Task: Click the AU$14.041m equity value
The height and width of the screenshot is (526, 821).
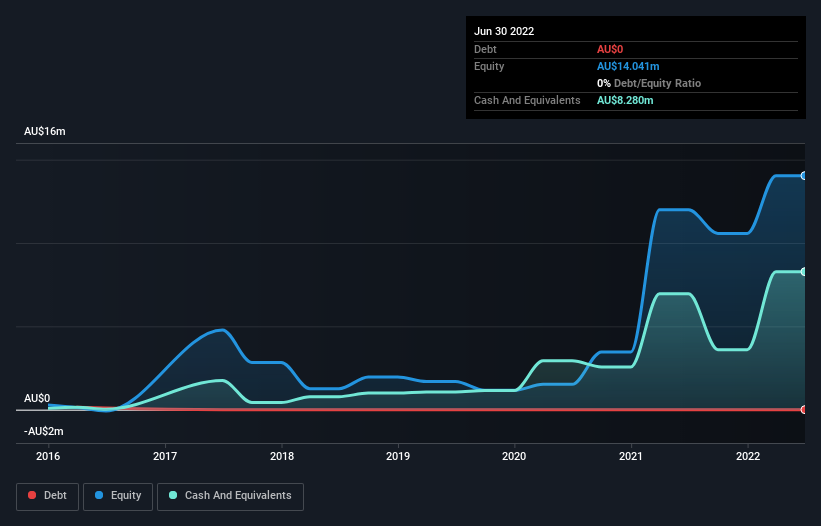Action: coord(628,66)
